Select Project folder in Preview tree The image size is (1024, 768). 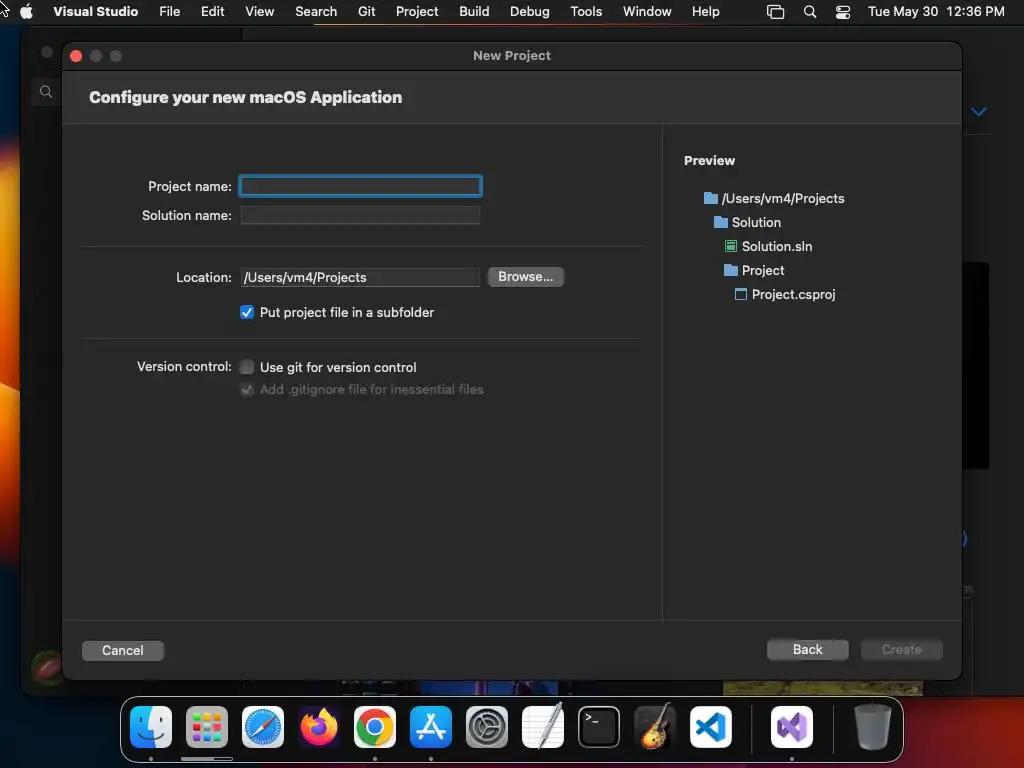[x=754, y=270]
